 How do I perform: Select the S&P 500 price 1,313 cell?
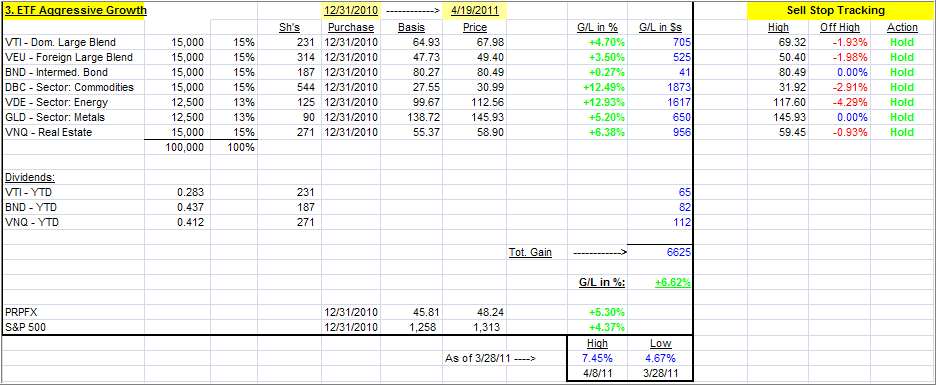tap(474, 327)
